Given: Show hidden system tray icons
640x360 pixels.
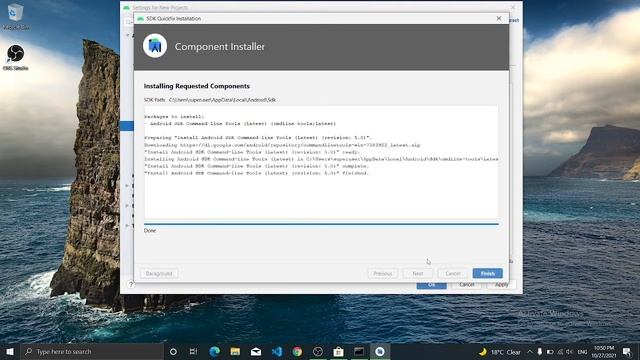Looking at the screenshot, I should (529, 352).
